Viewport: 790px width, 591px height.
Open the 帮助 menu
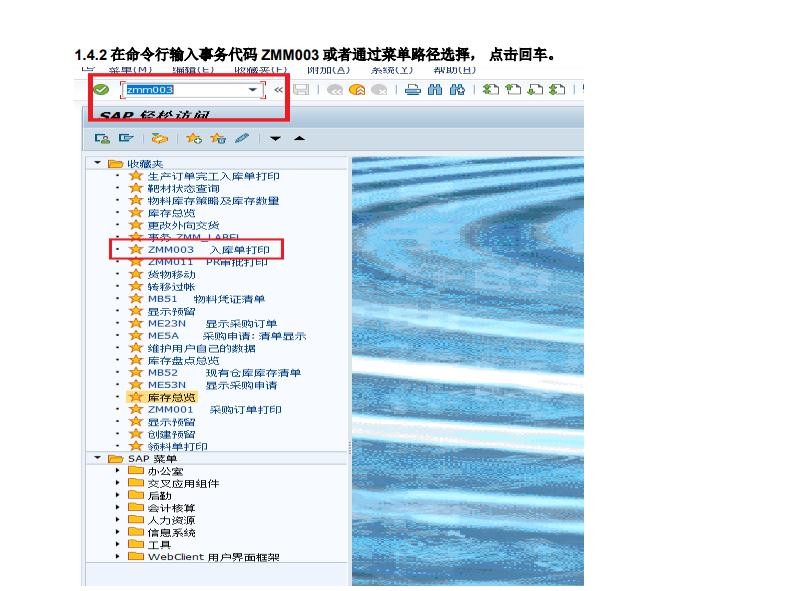tap(453, 69)
